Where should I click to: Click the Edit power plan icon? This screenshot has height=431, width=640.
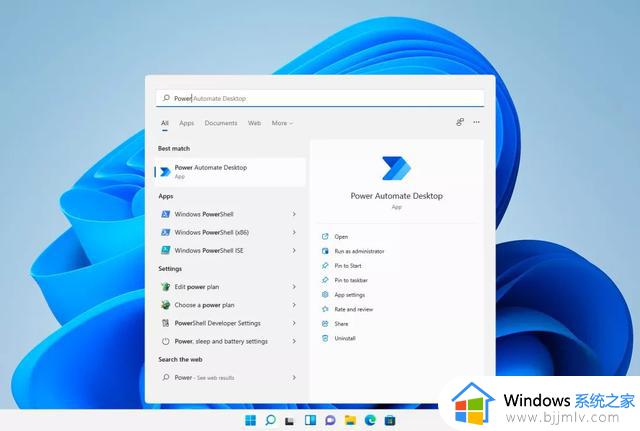165,287
